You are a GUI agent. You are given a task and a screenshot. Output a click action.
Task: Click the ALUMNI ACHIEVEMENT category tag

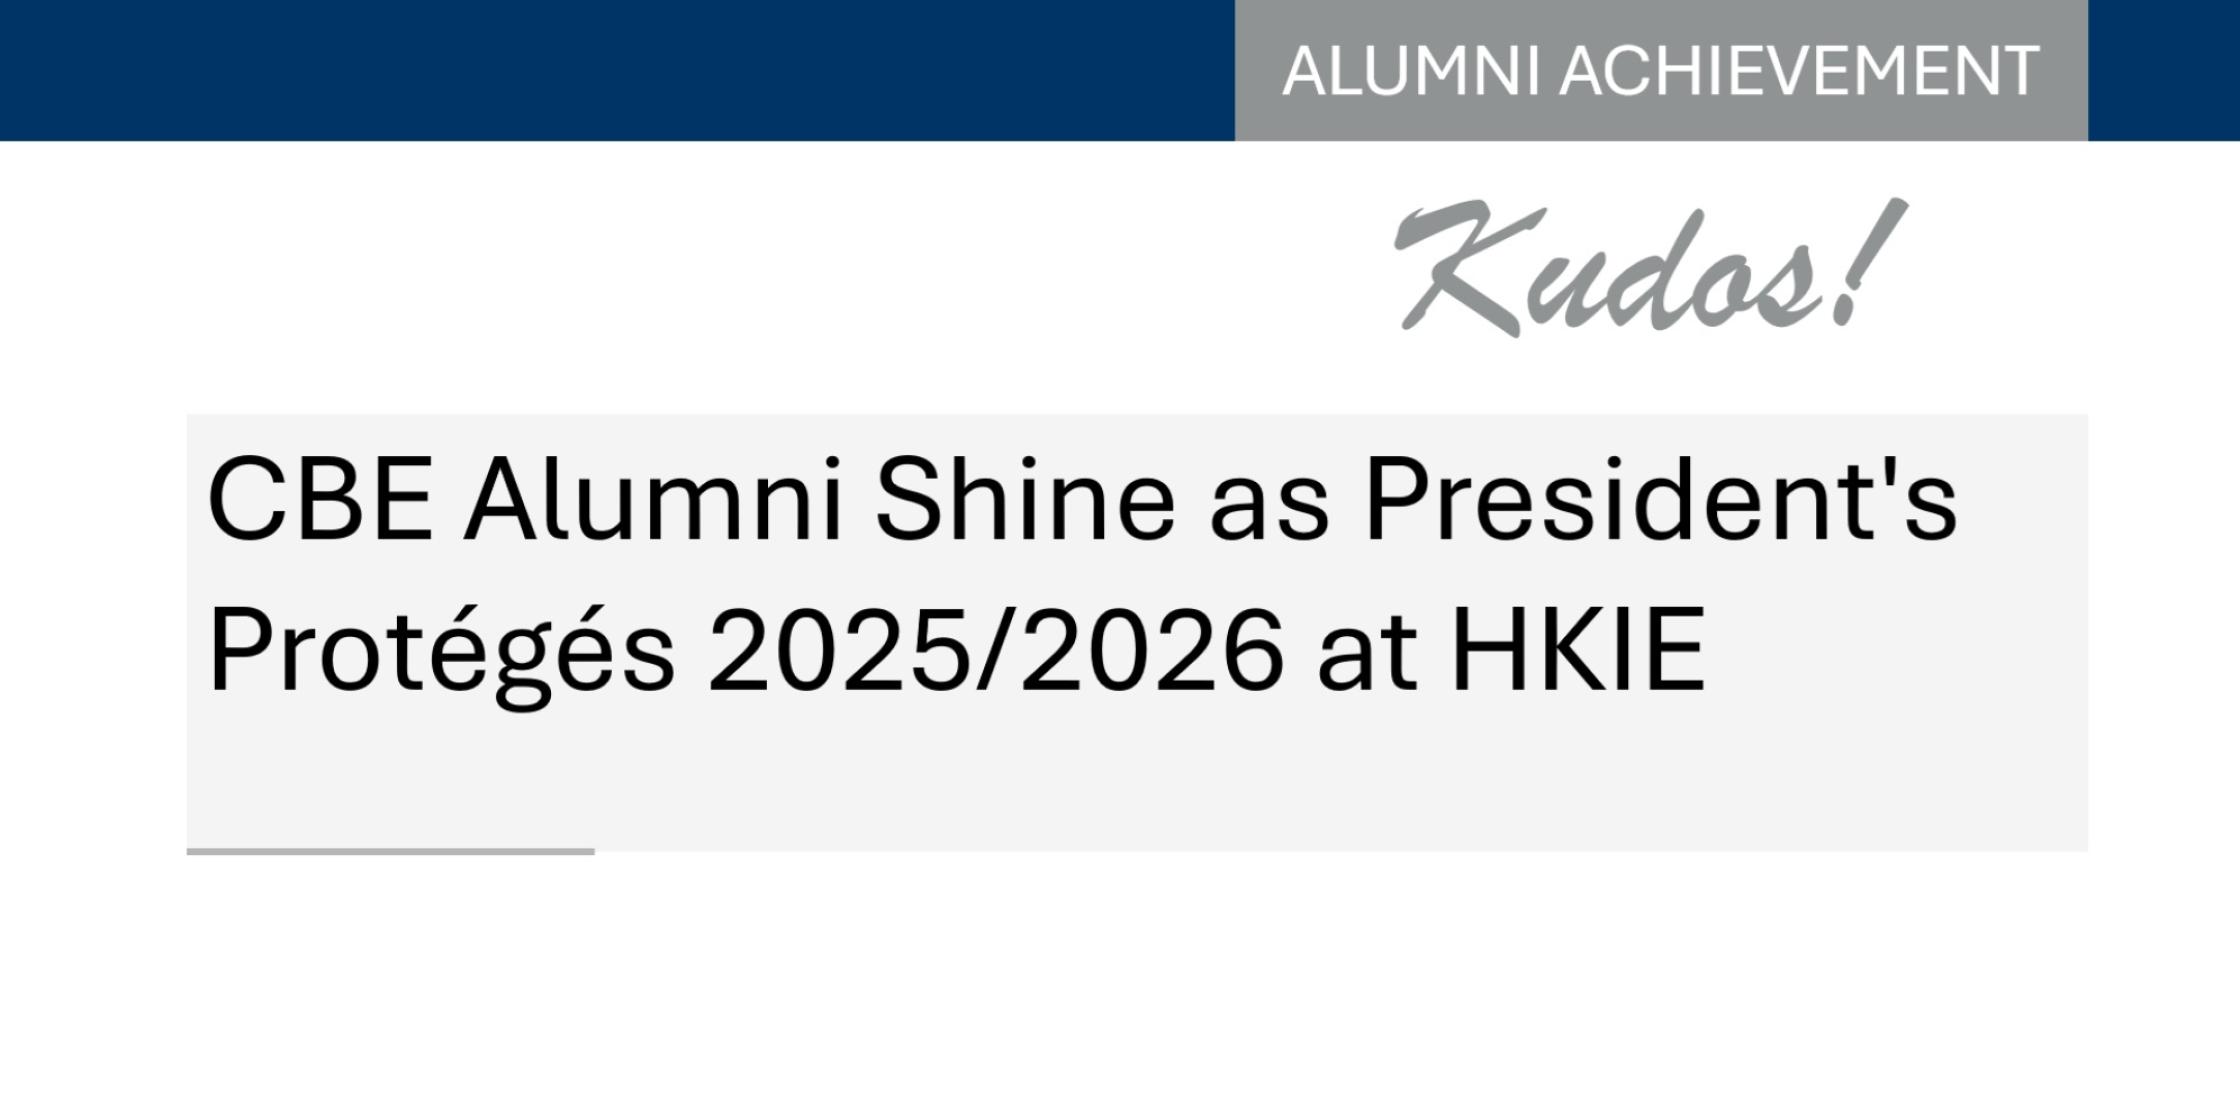(x=1660, y=70)
